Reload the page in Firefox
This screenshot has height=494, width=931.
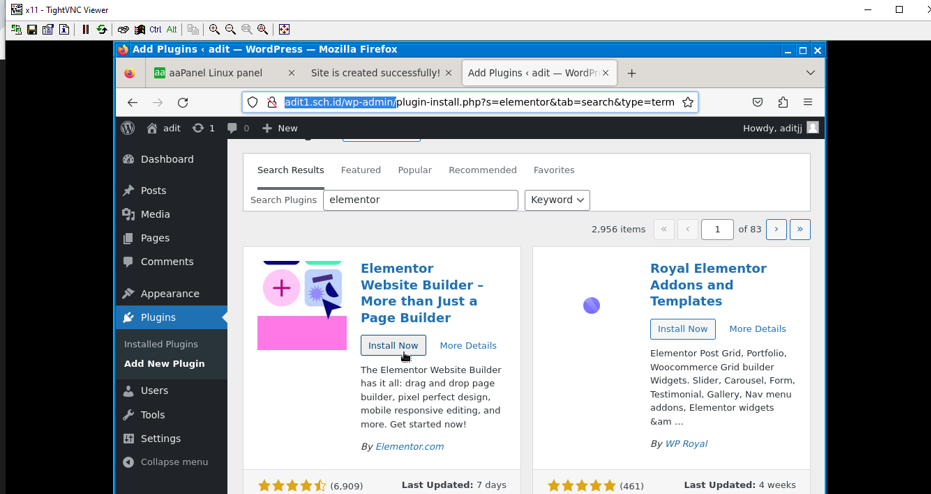click(x=183, y=102)
